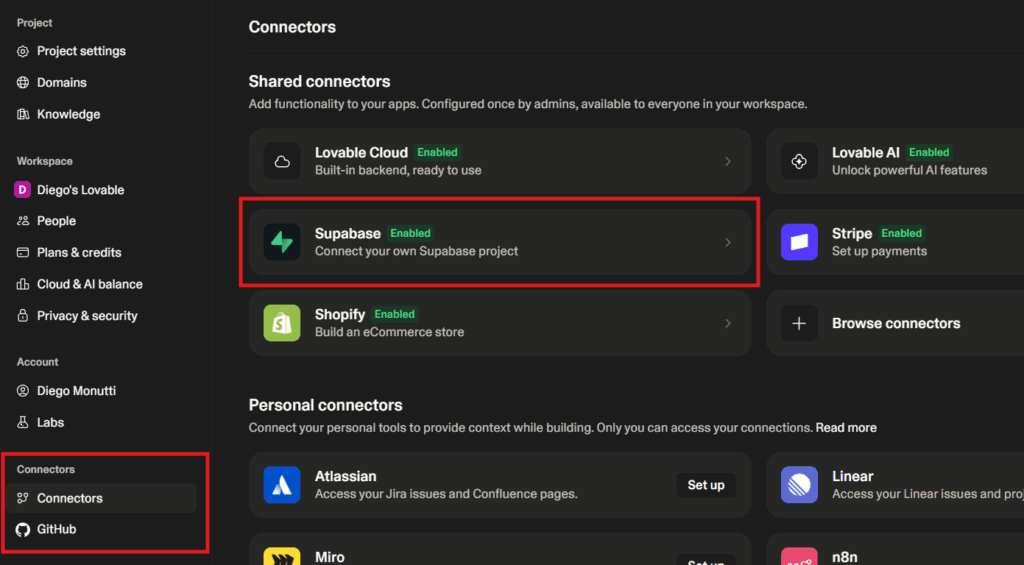The image size is (1024, 565).
Task: Click the Knowledge books icon
Action: click(23, 114)
